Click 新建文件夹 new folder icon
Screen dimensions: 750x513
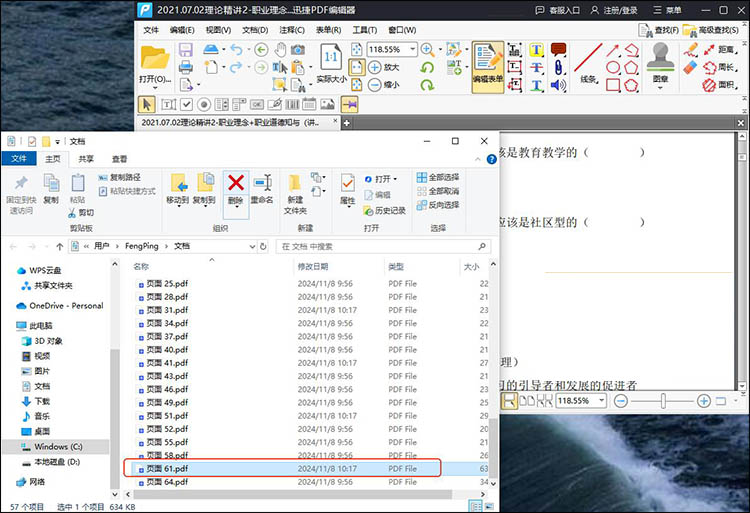pyautogui.click(x=295, y=194)
